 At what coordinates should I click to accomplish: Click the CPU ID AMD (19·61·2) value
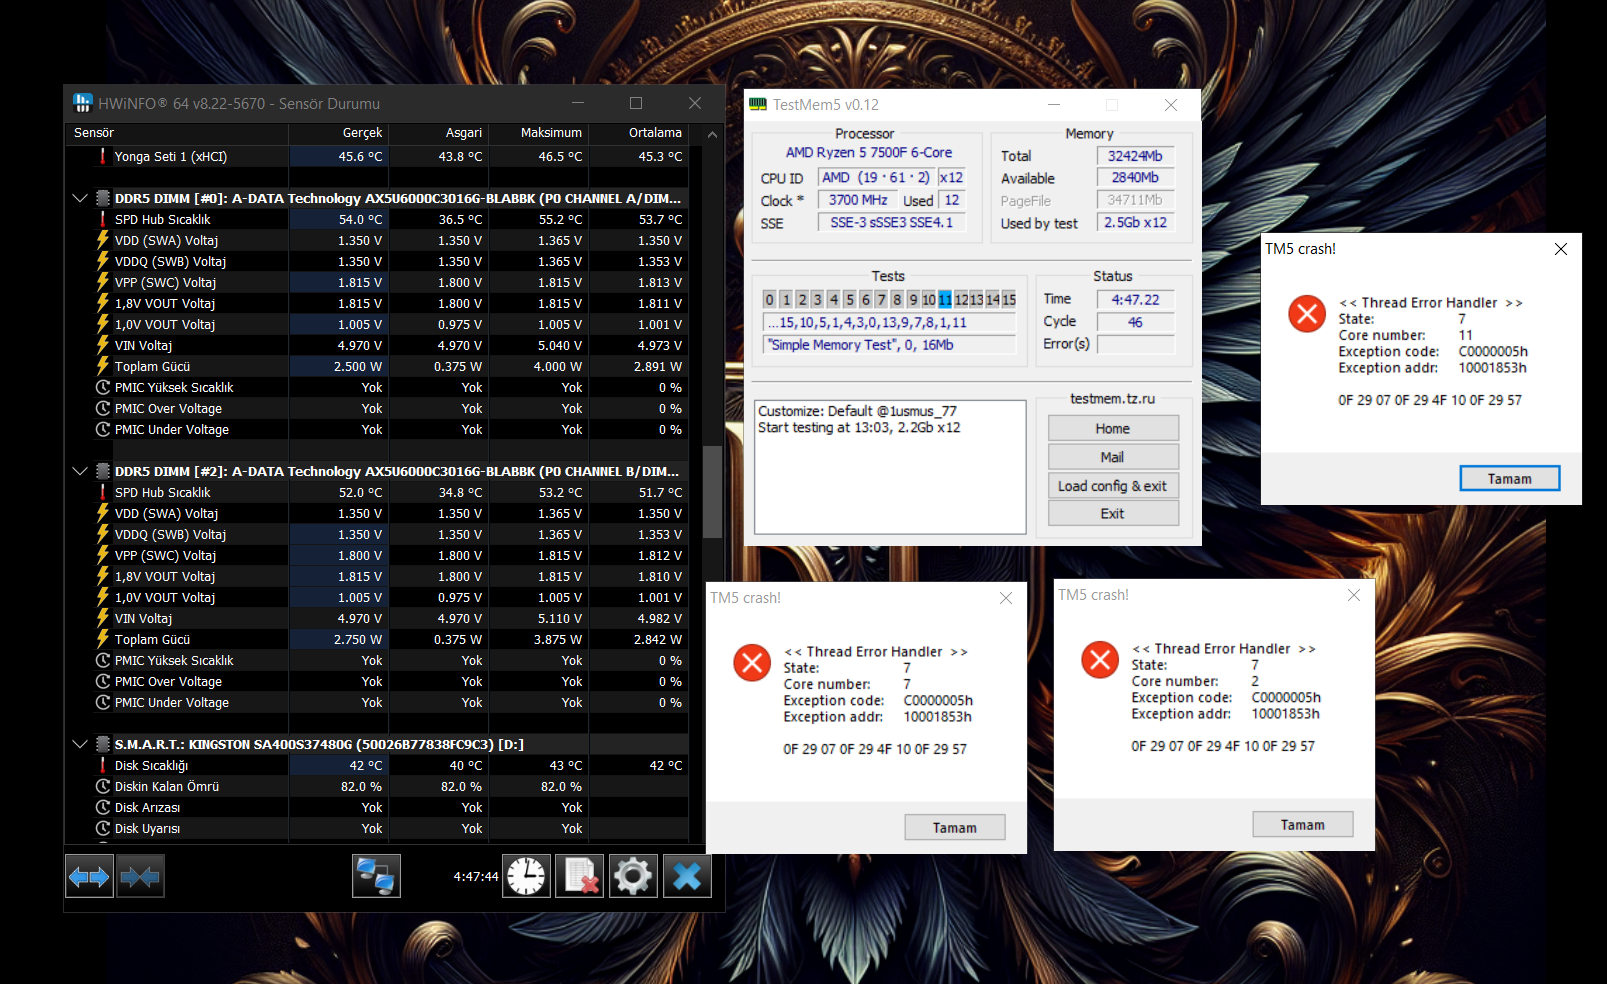pos(875,177)
